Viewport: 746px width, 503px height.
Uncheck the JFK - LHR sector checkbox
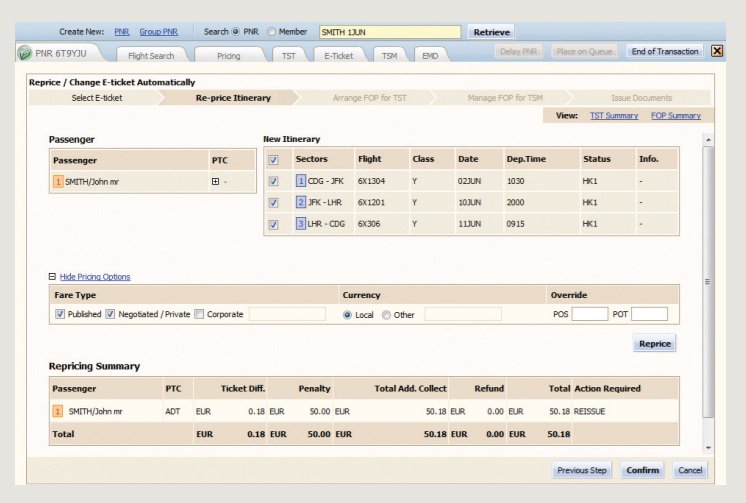[x=273, y=203]
